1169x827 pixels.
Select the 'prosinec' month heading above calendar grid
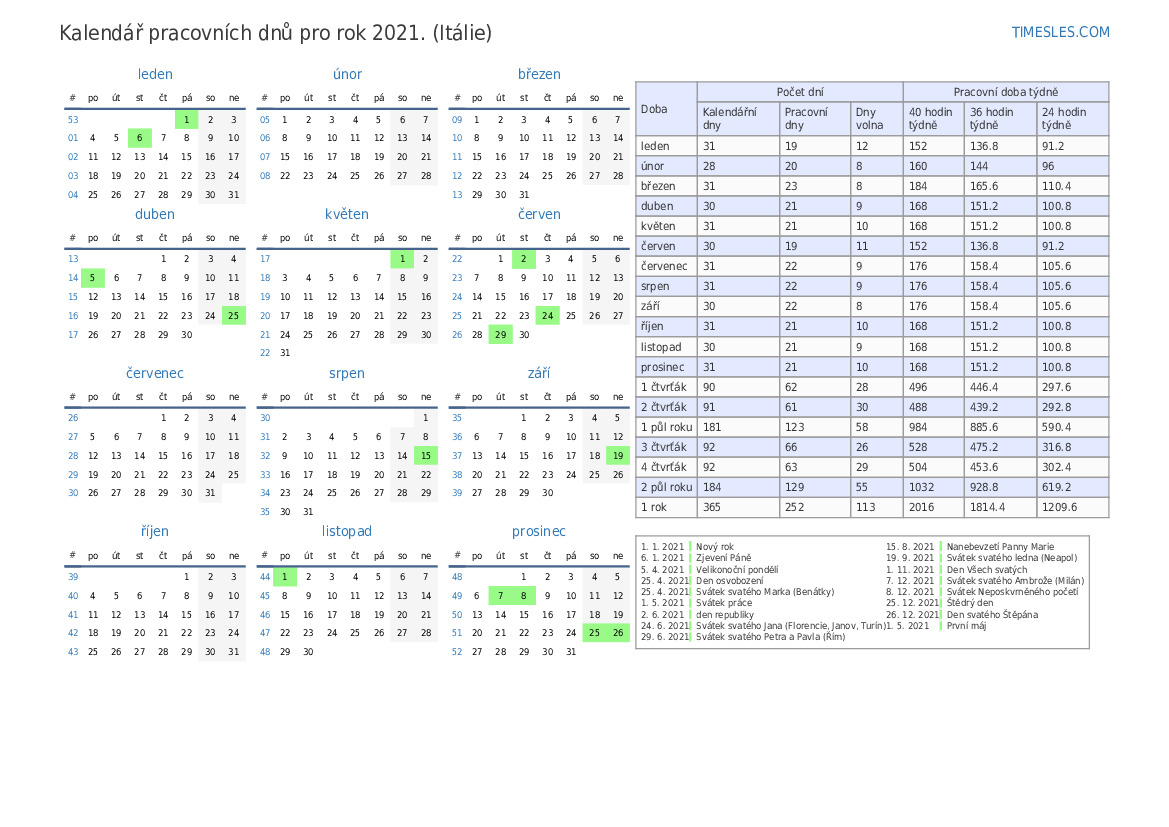click(x=539, y=531)
